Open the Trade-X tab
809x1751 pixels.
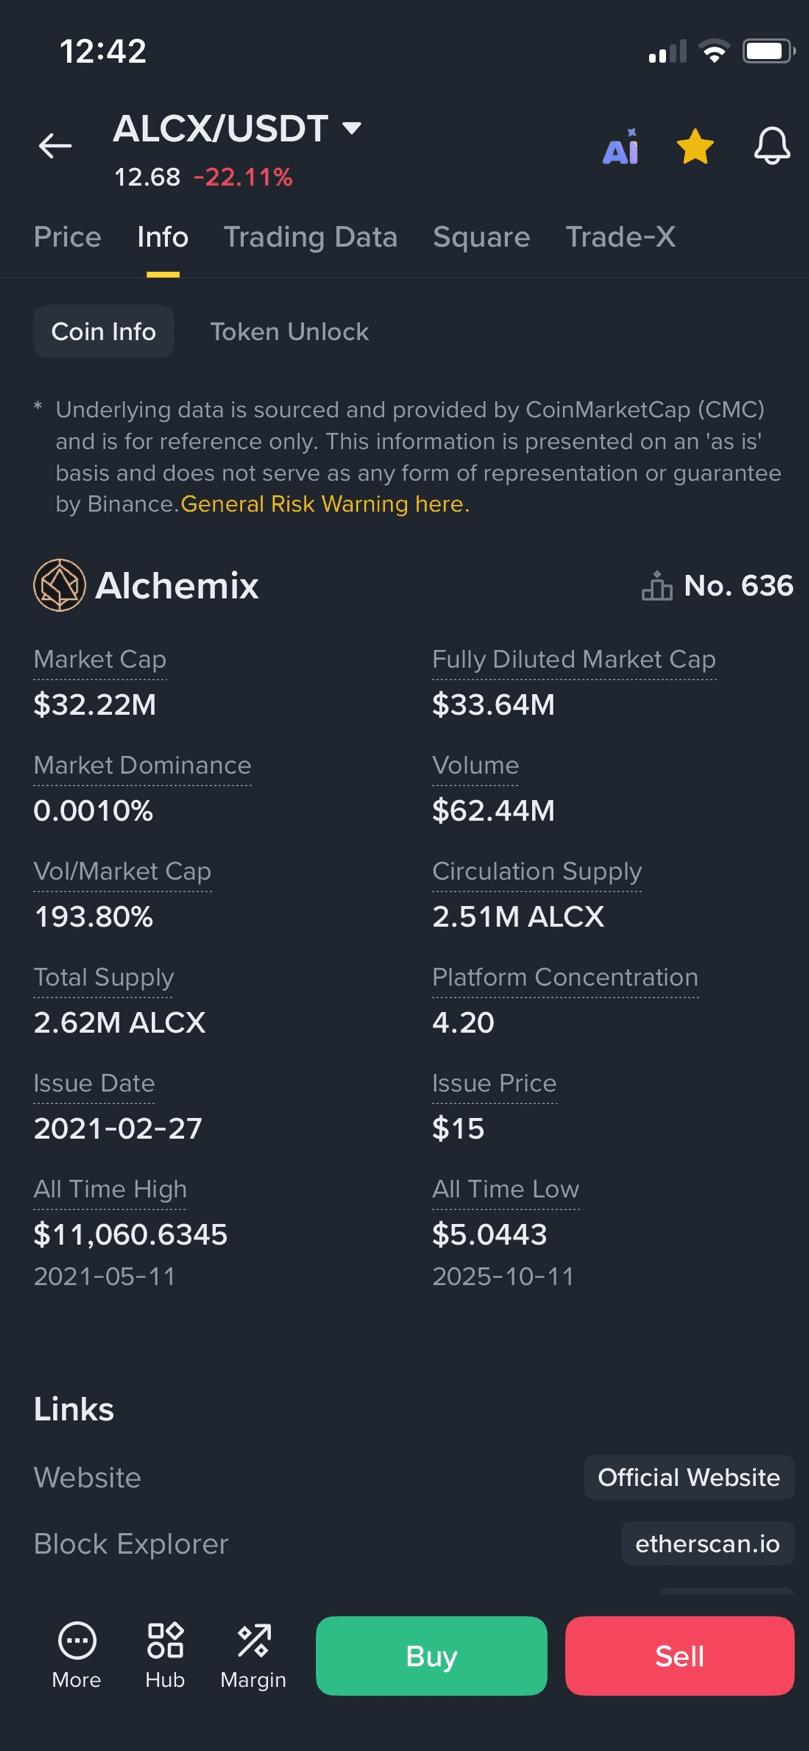(620, 237)
